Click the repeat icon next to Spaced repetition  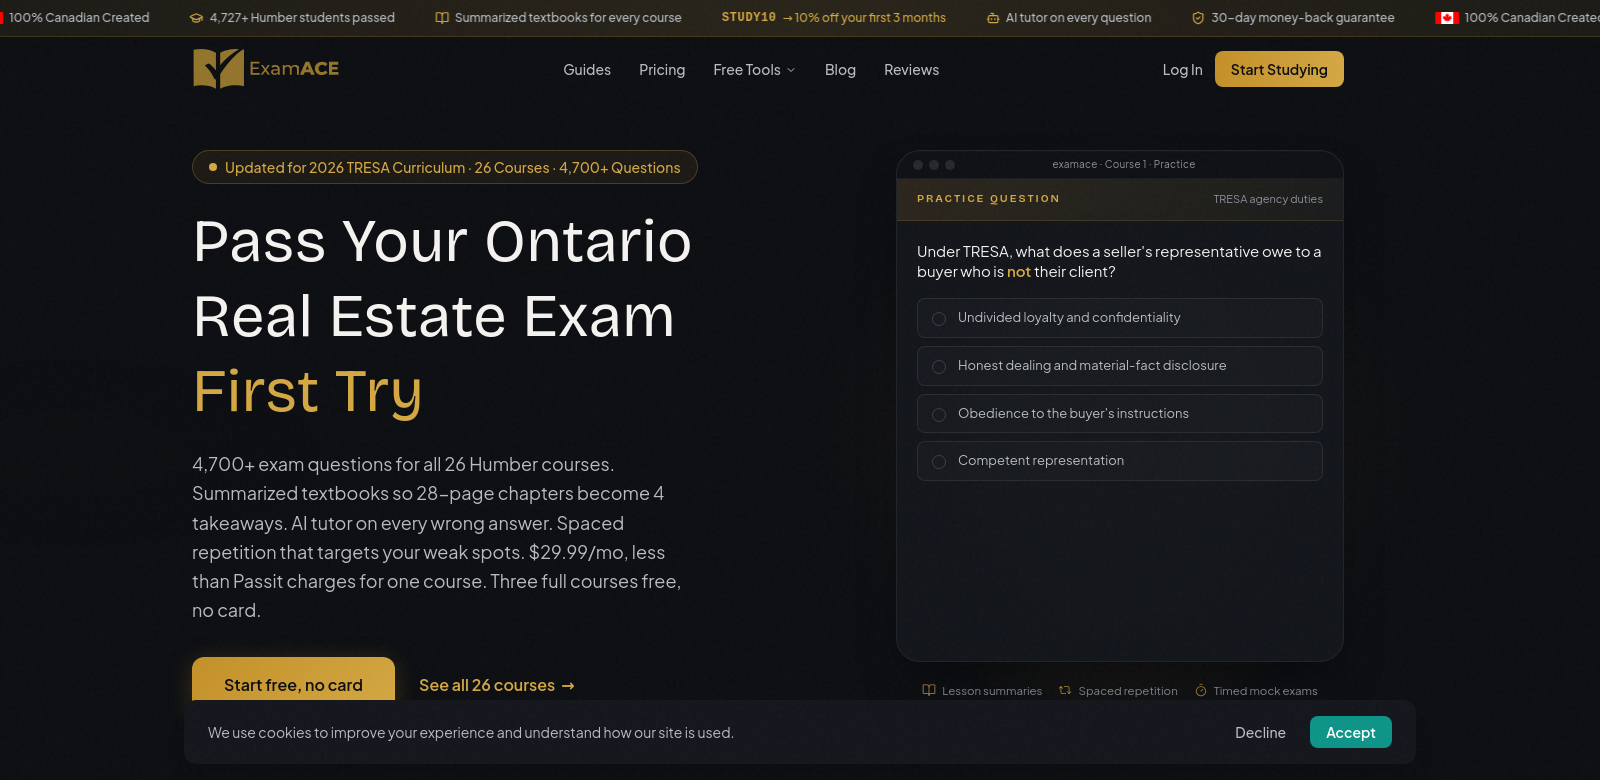[x=1065, y=690]
